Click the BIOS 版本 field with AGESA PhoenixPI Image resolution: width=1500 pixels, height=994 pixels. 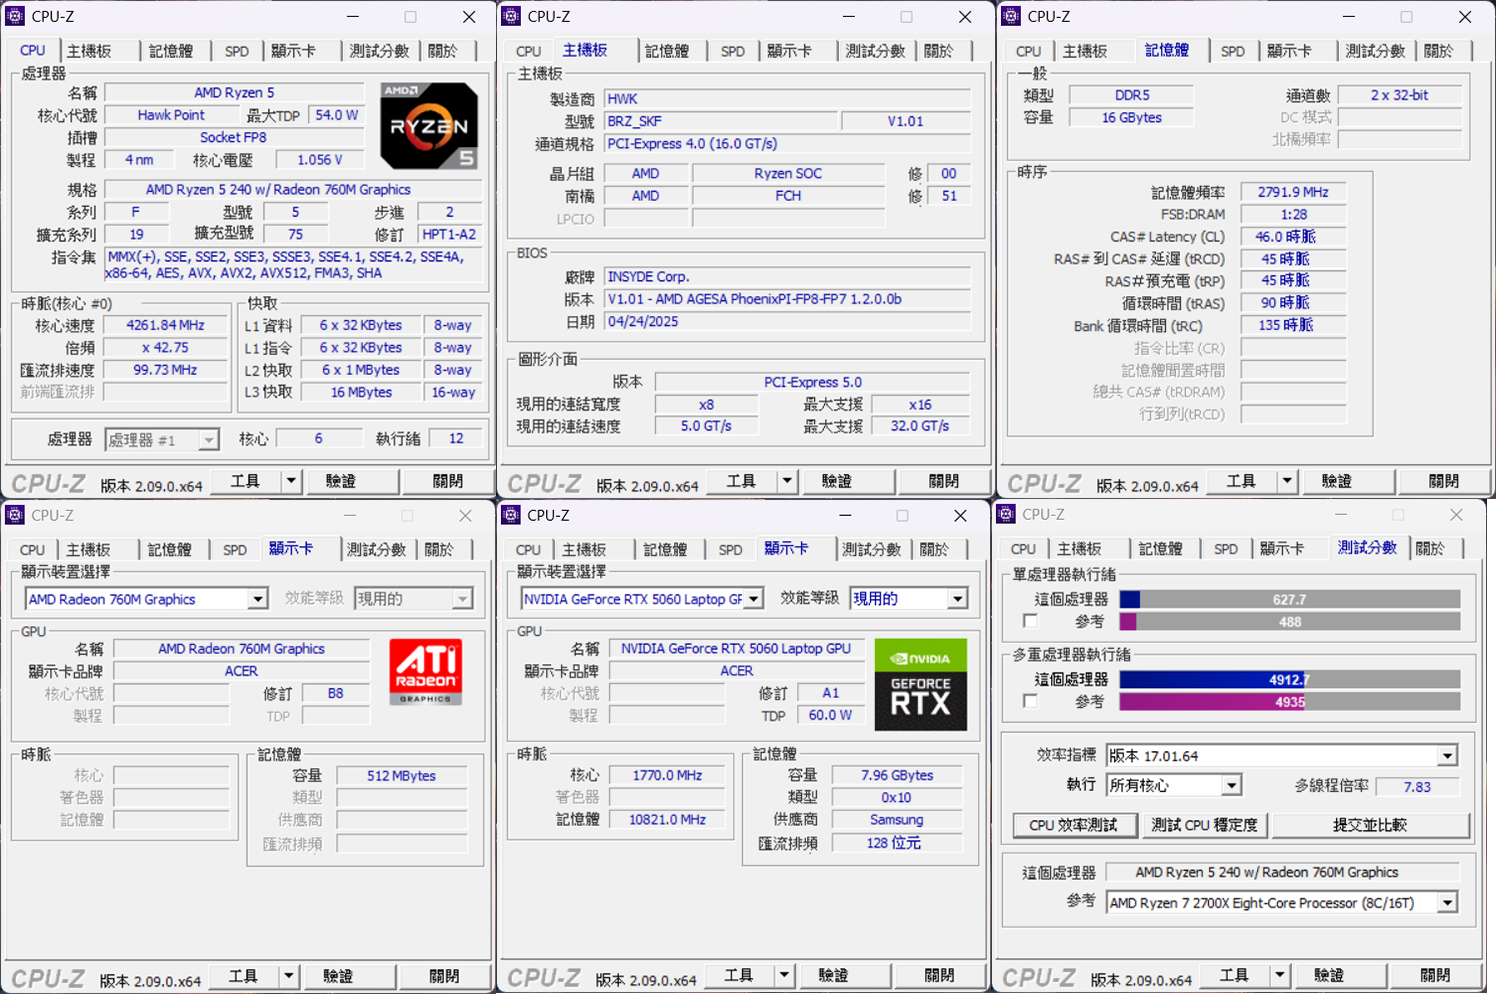point(788,299)
